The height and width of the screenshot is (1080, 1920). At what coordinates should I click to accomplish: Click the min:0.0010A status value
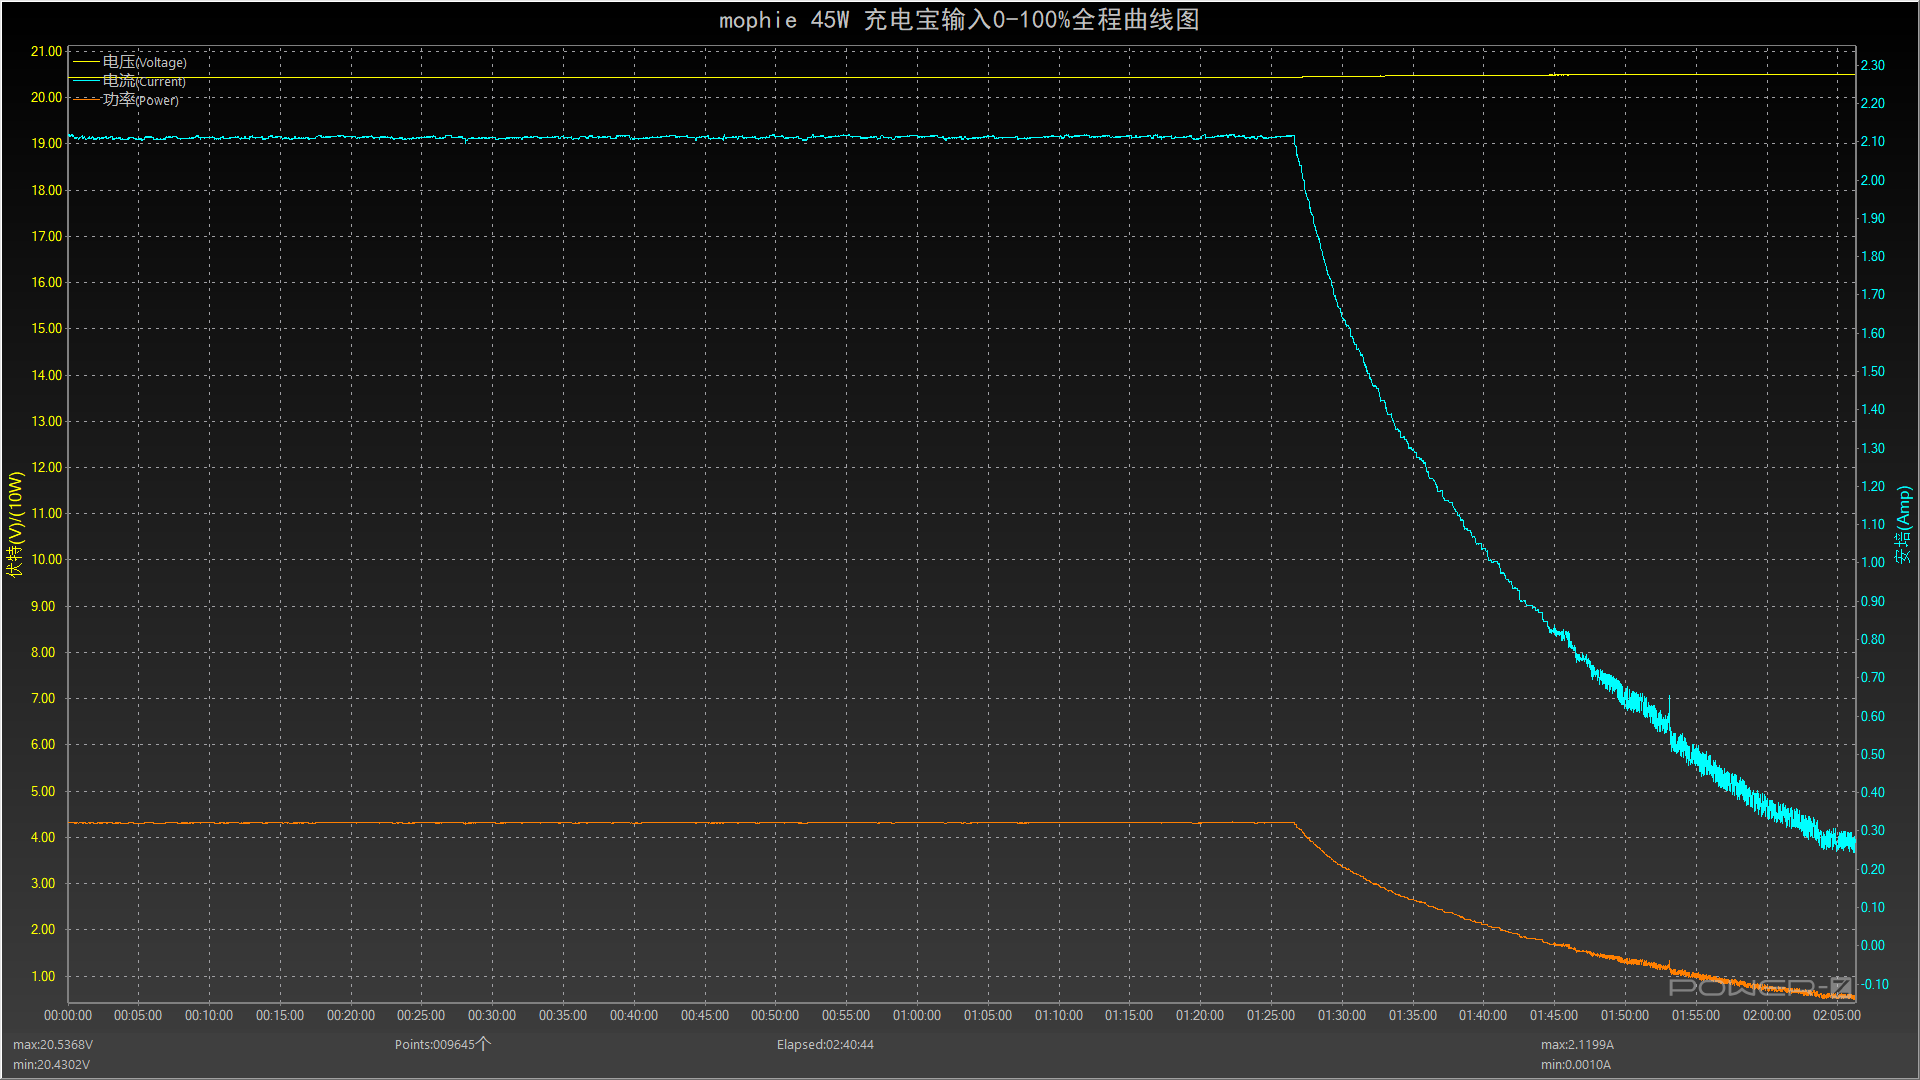click(1575, 1064)
